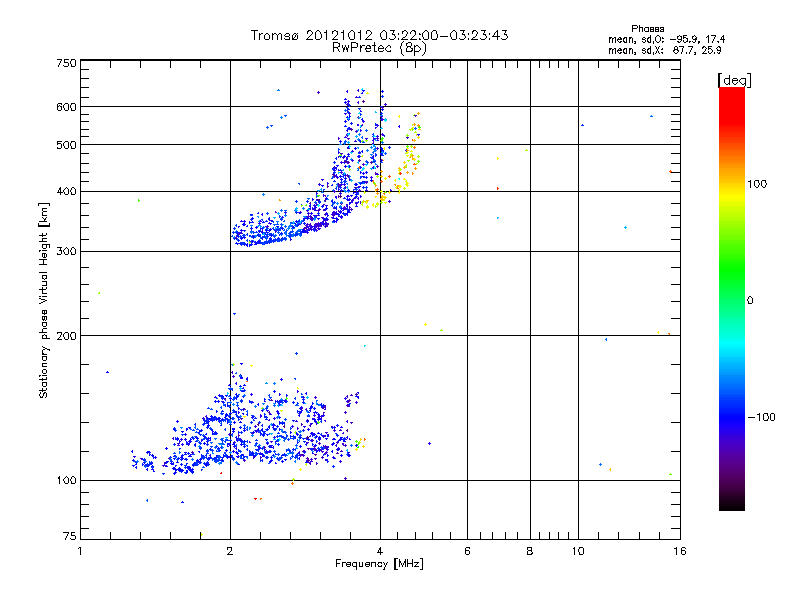Click the 'Phases' header text
Viewport: 800px width, 600px height.
click(x=647, y=29)
